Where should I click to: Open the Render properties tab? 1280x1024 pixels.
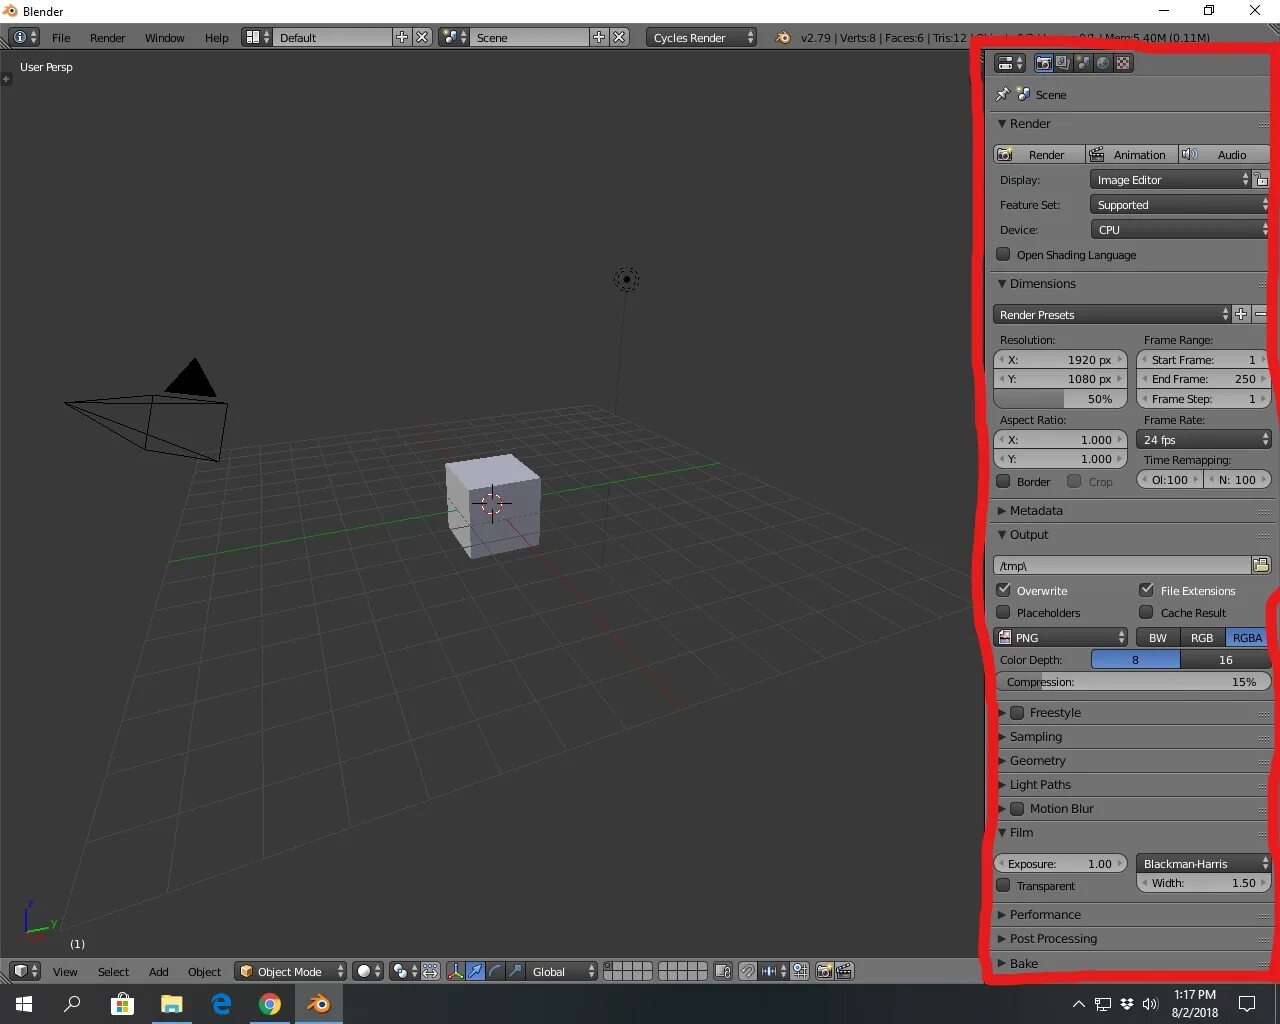point(1043,62)
